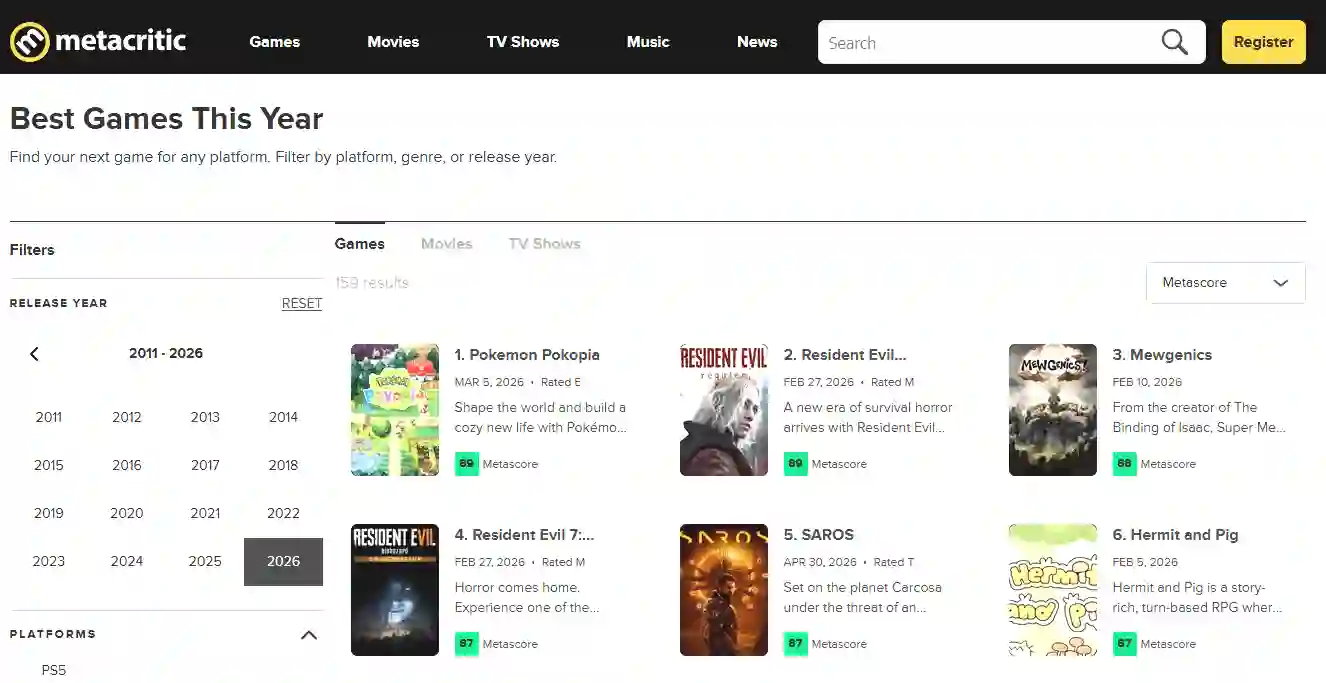Filter by release year 2019
1326x683 pixels.
click(49, 513)
